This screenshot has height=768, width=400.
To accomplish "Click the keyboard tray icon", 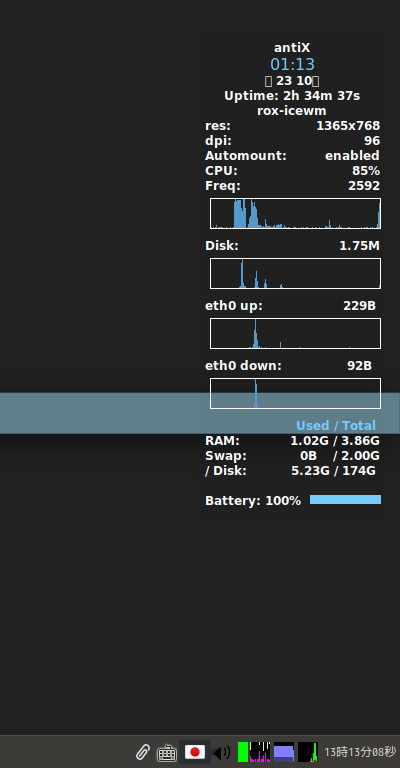I will tap(166, 752).
